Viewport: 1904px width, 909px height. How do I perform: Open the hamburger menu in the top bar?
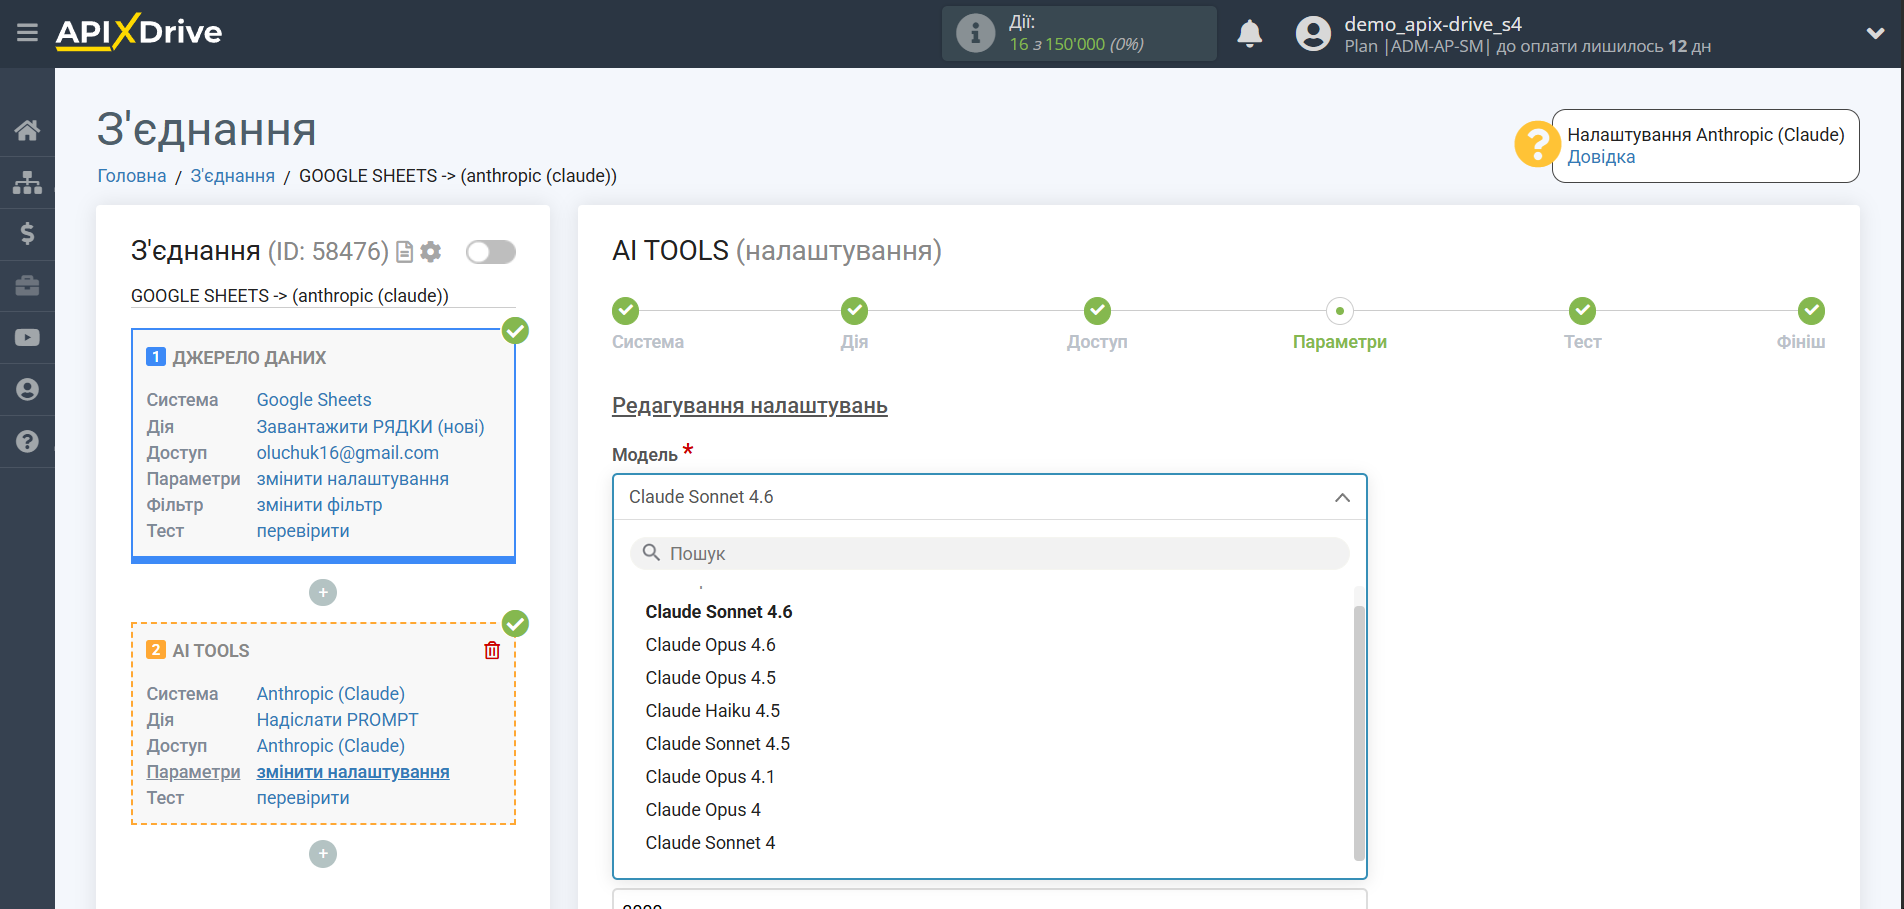click(x=27, y=33)
